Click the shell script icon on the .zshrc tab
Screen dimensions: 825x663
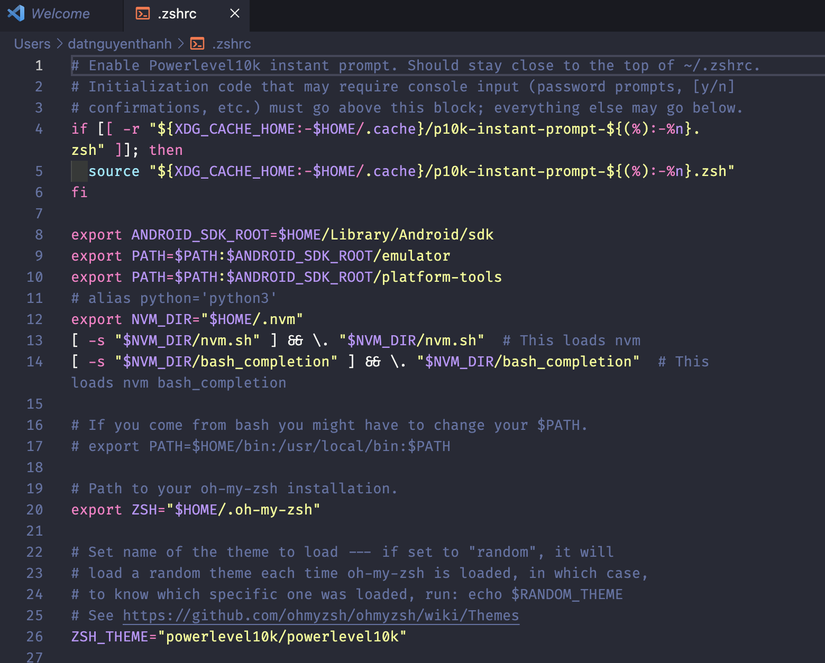[x=143, y=15]
